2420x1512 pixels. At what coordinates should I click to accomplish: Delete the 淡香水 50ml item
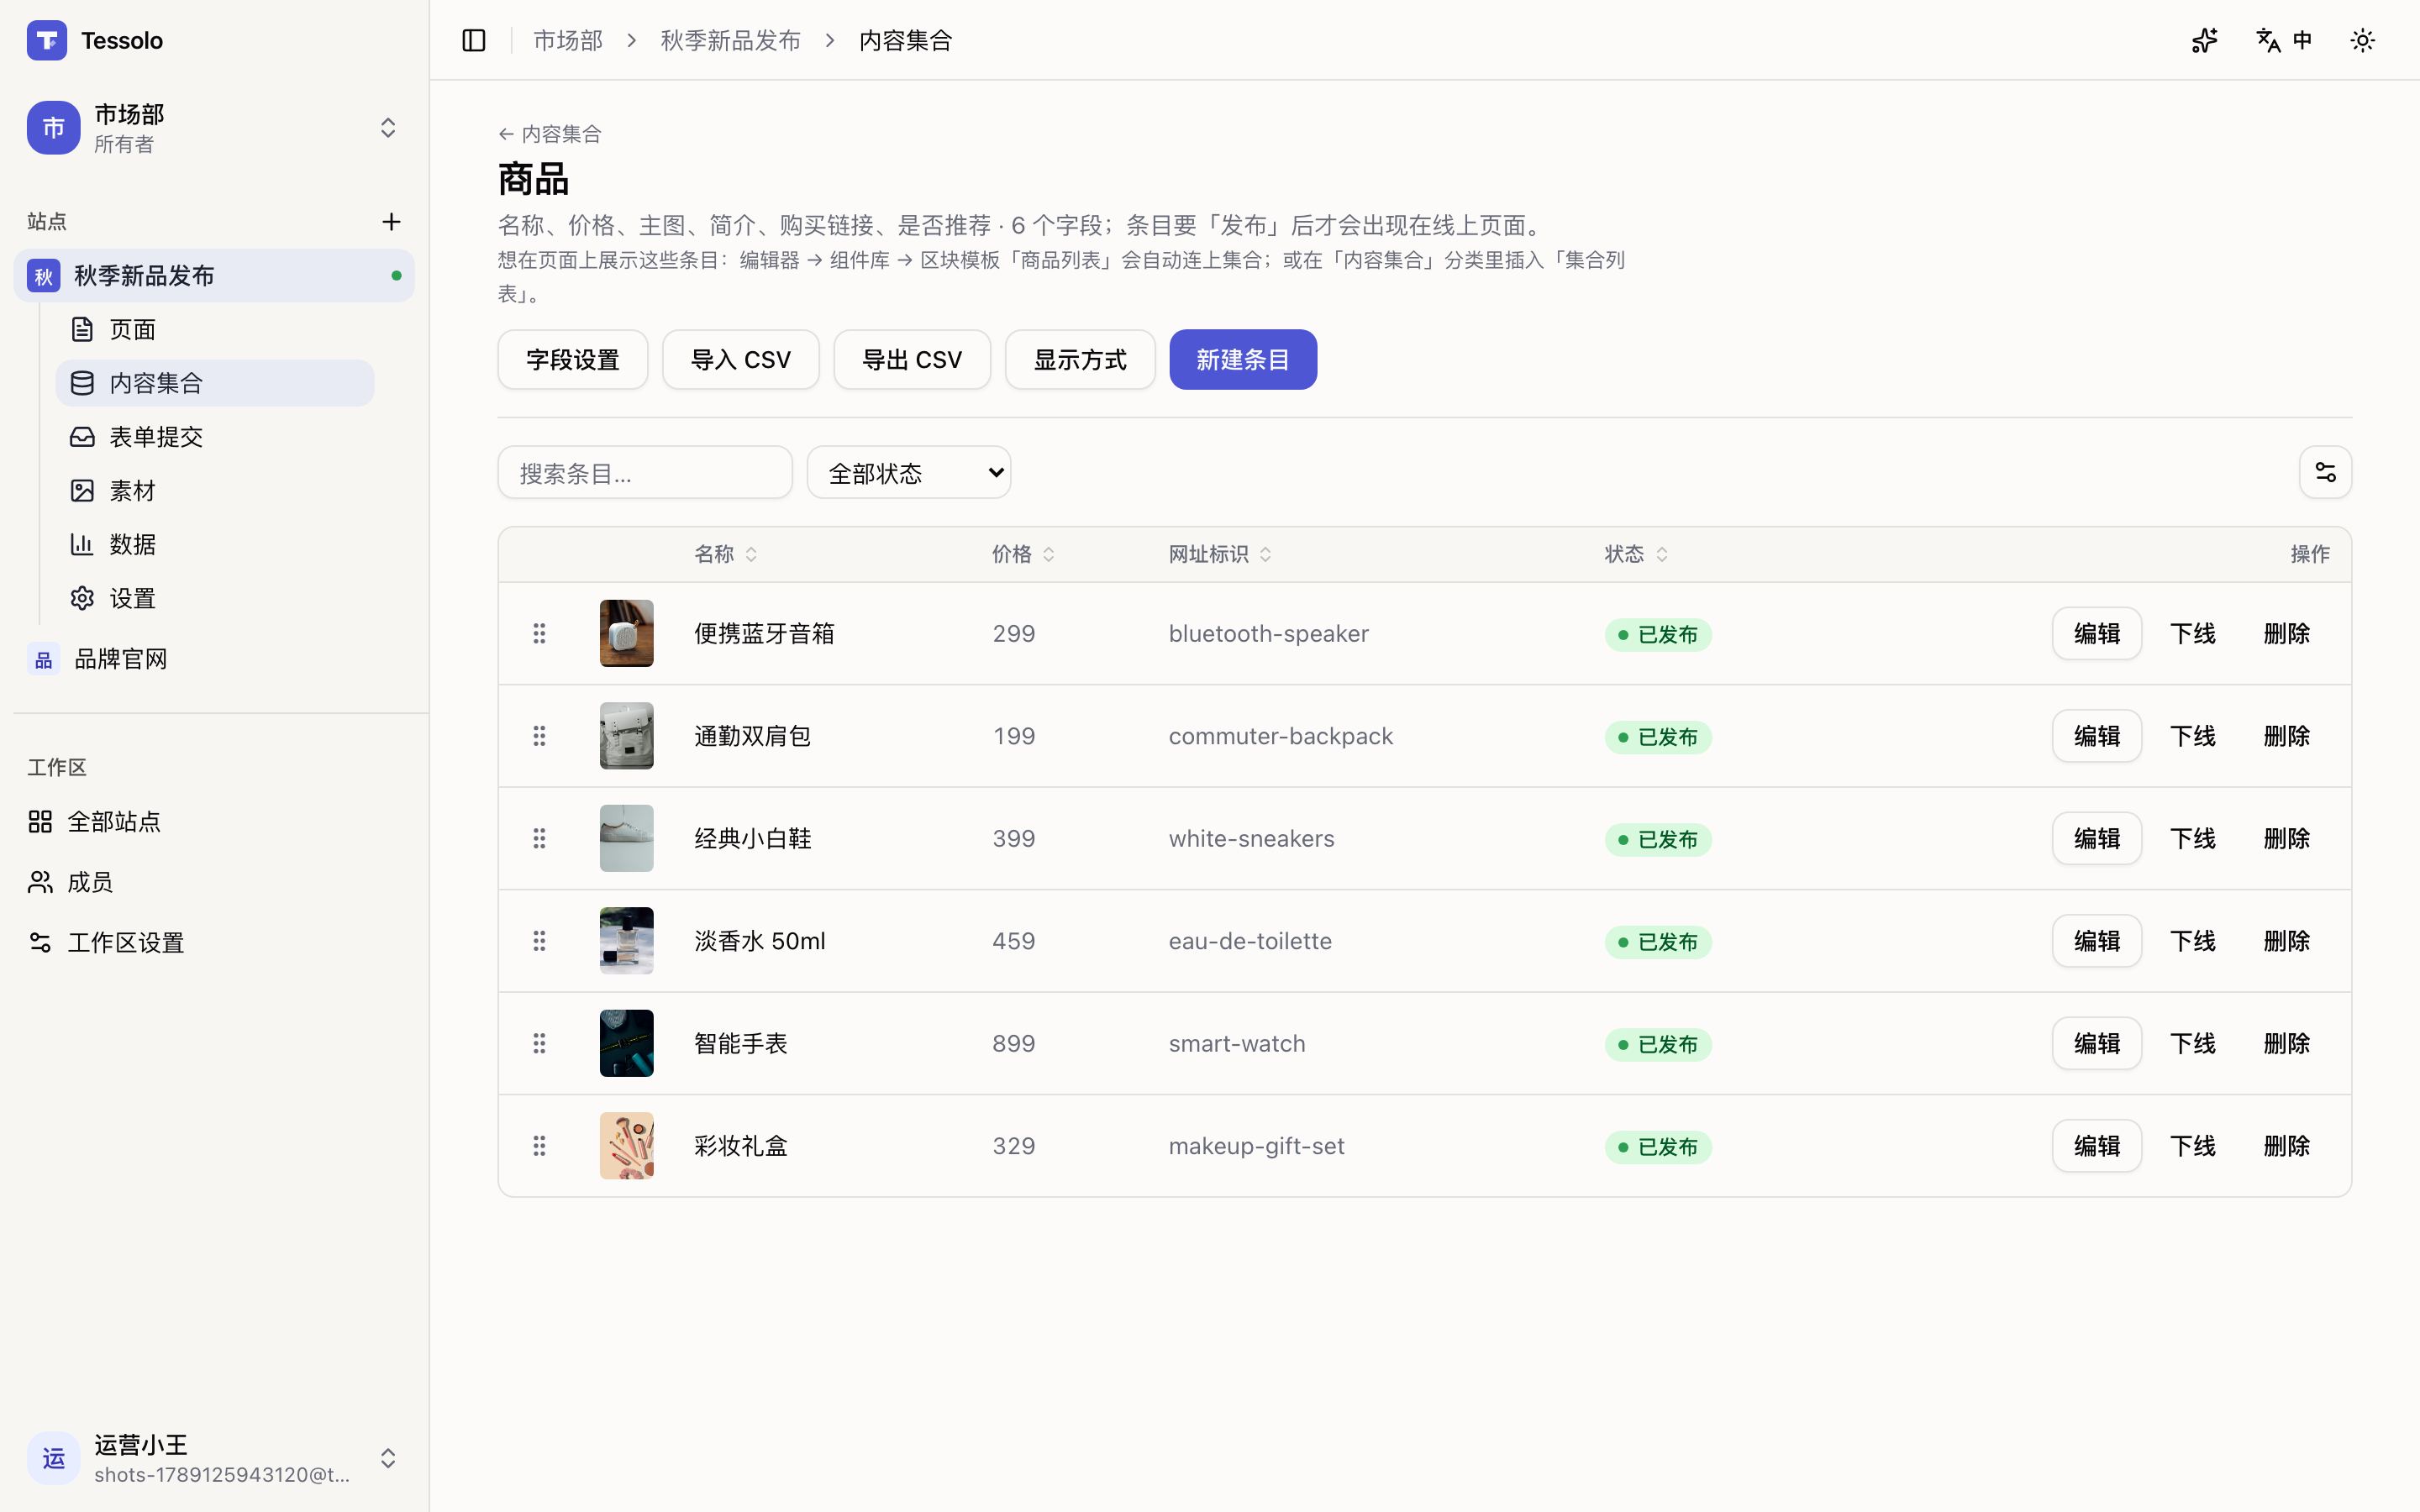pos(2287,941)
